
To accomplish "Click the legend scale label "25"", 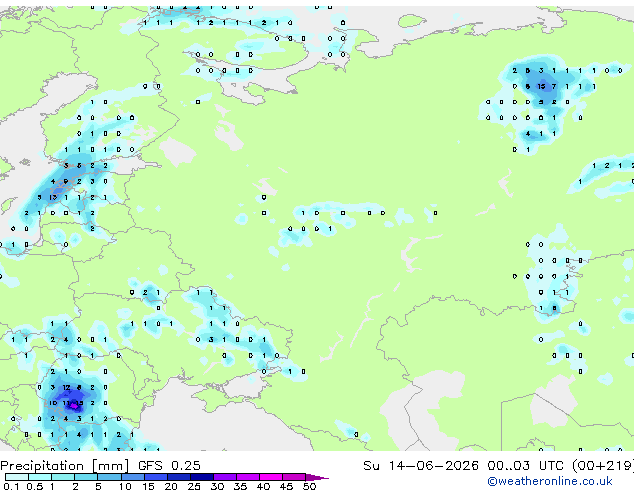I will coord(194,486).
